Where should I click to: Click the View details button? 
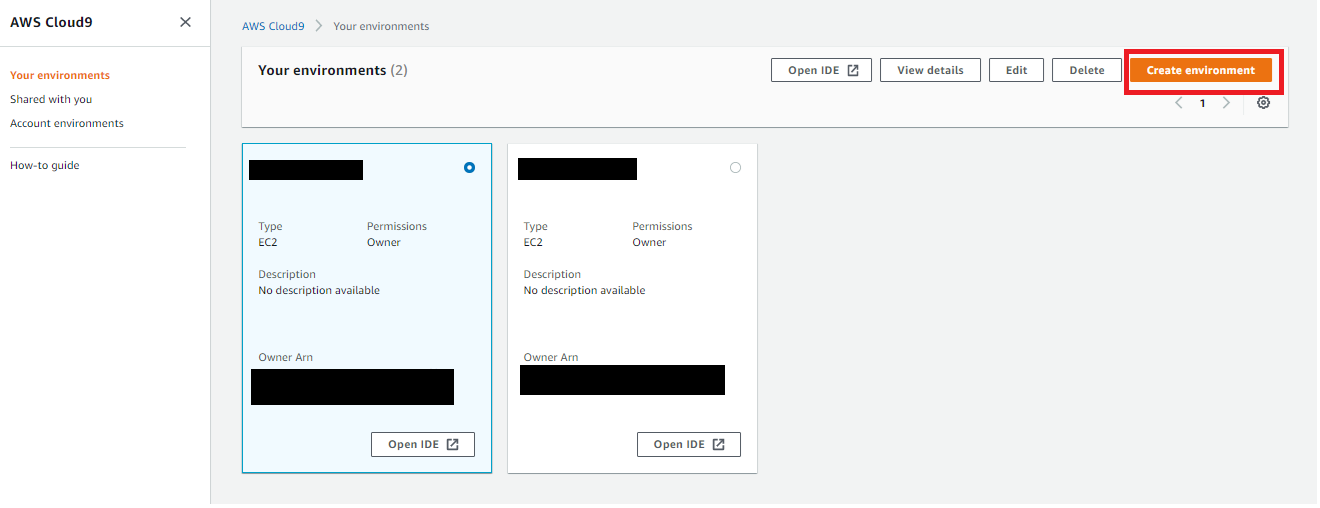click(930, 70)
